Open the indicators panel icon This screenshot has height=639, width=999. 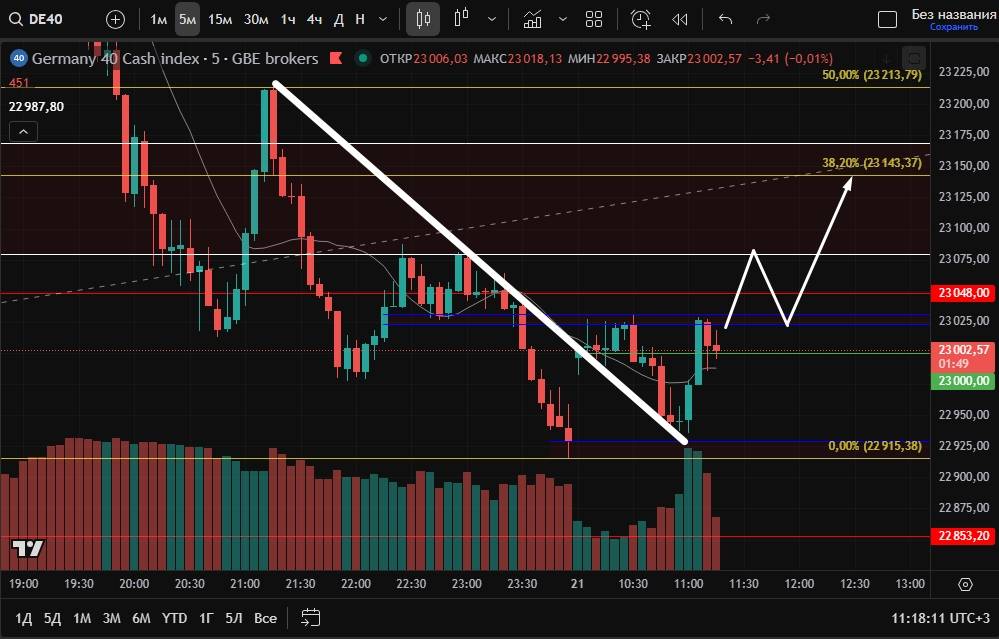tap(533, 19)
